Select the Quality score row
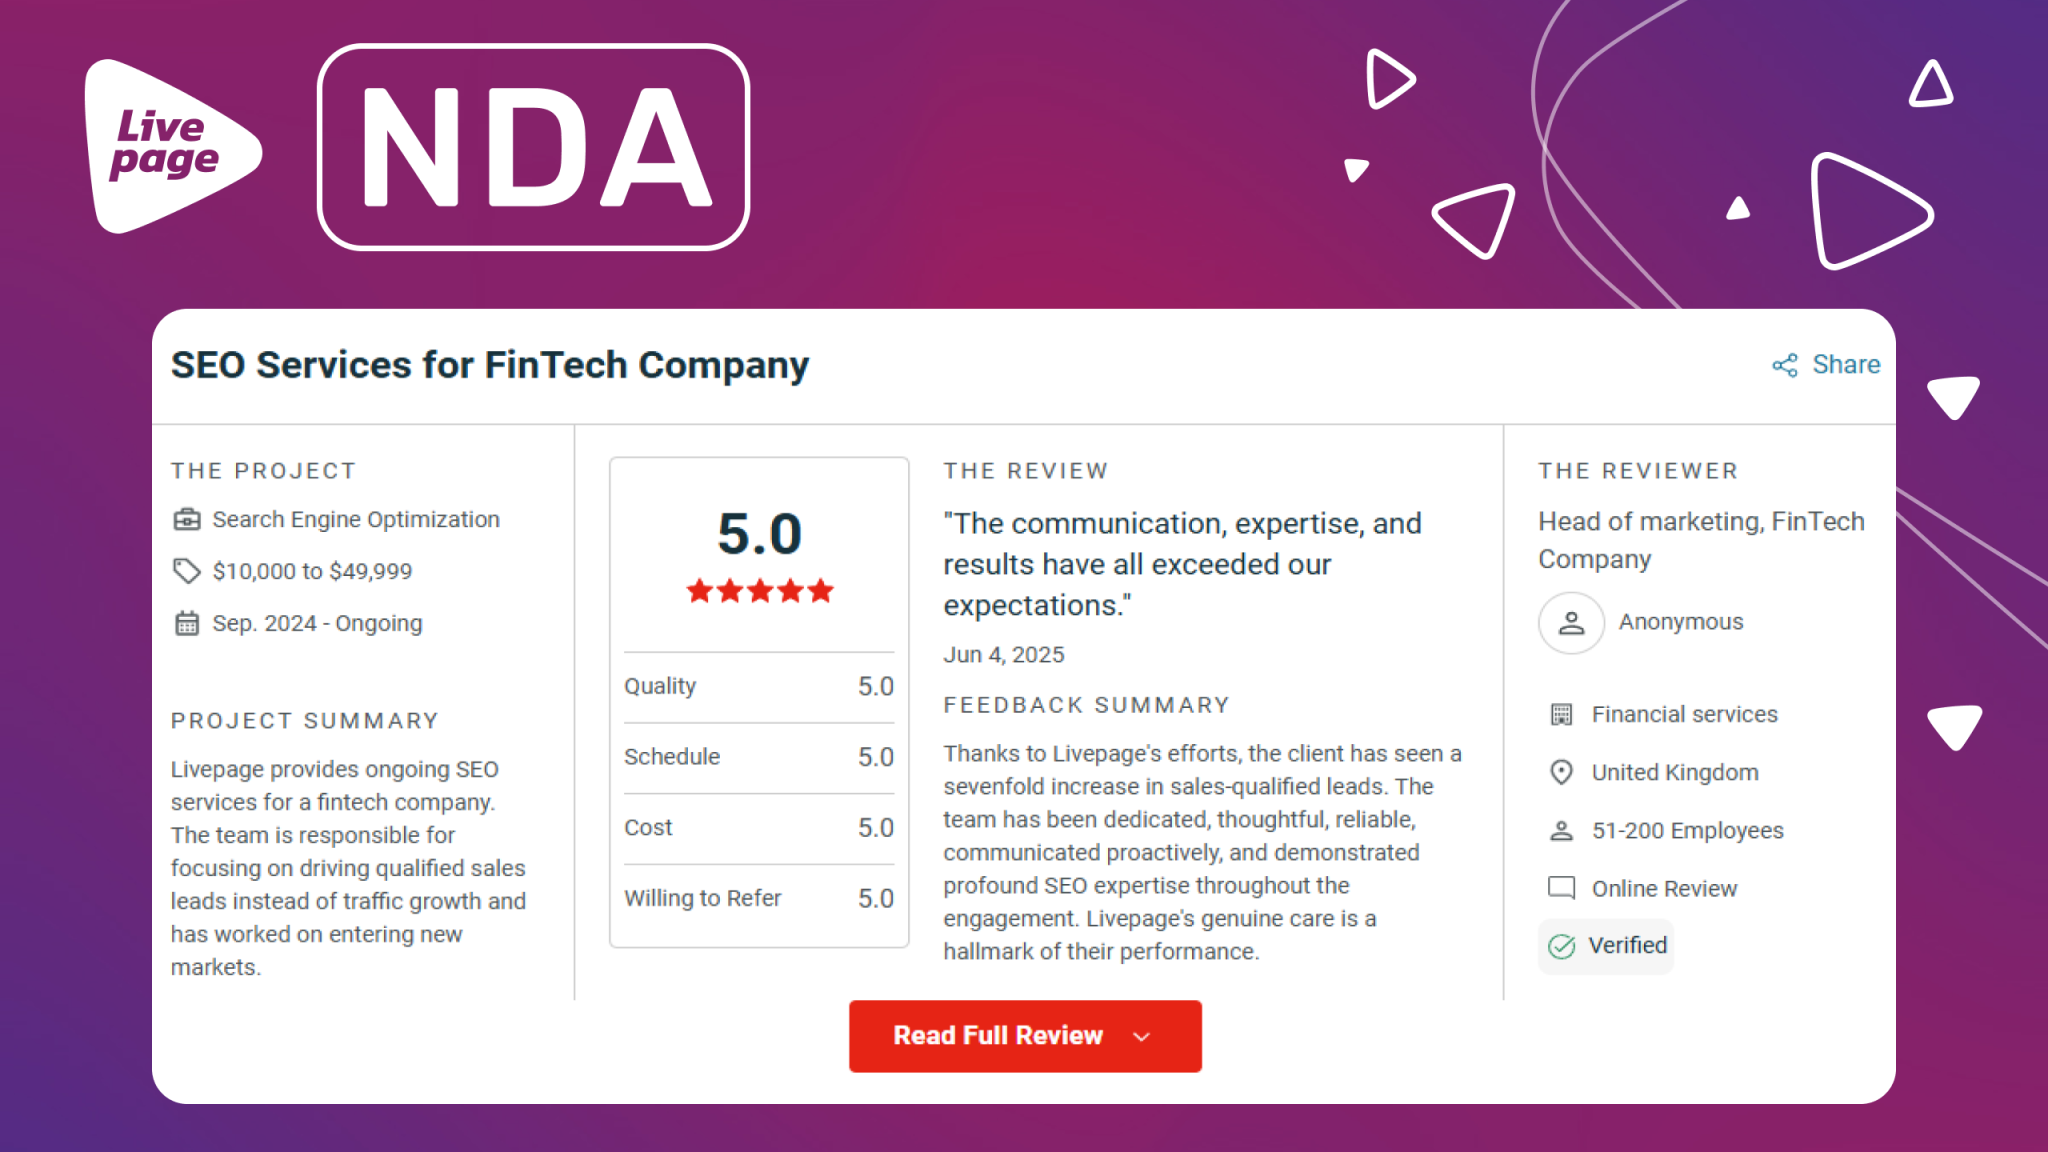2048x1152 pixels. [759, 686]
